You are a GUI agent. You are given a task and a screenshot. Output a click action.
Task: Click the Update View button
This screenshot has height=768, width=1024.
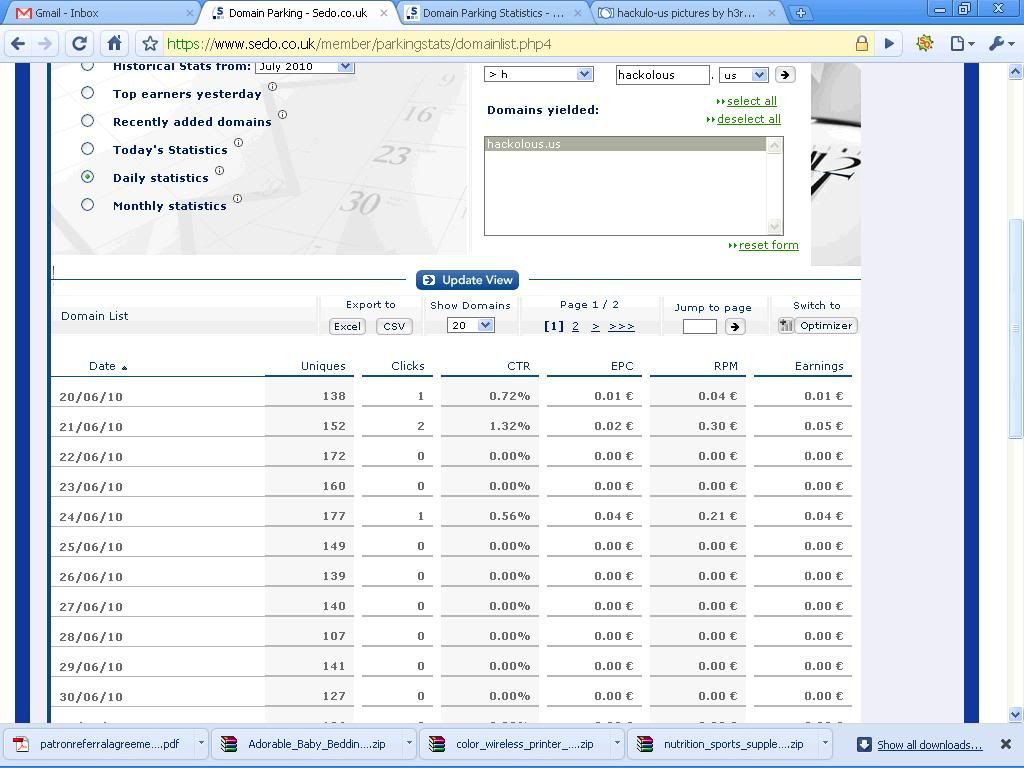tap(467, 280)
